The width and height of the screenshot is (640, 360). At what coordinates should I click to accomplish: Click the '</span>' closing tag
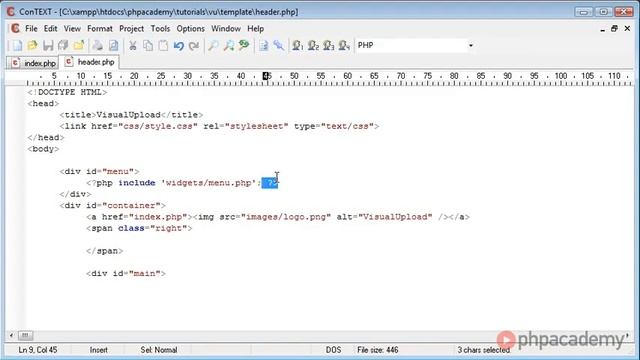[104, 251]
